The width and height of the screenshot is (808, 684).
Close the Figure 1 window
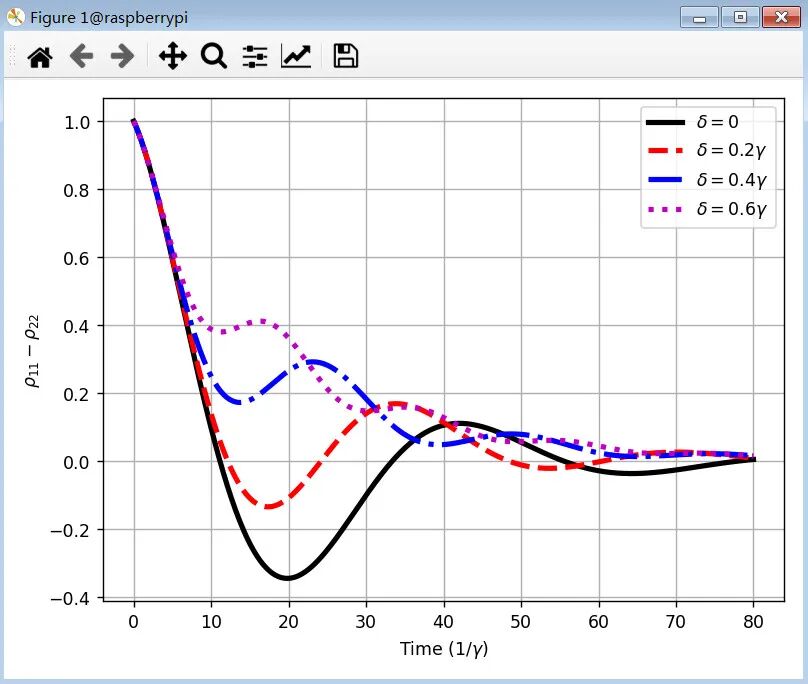tap(781, 17)
